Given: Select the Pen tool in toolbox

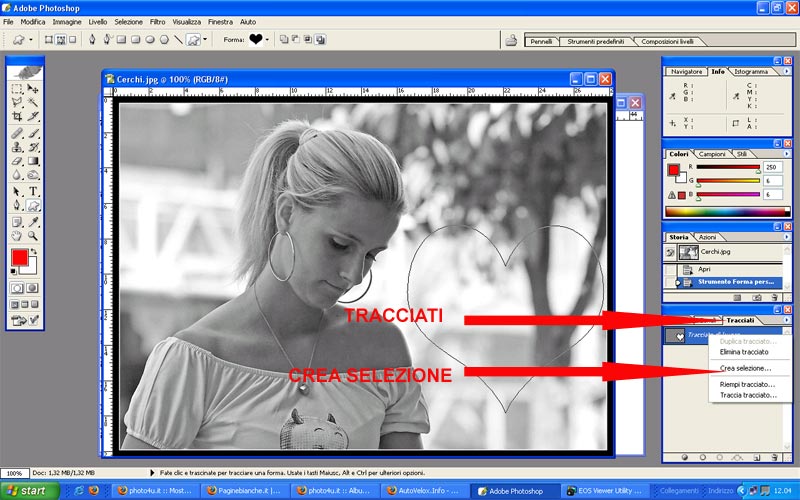Looking at the screenshot, I should pos(17,205).
